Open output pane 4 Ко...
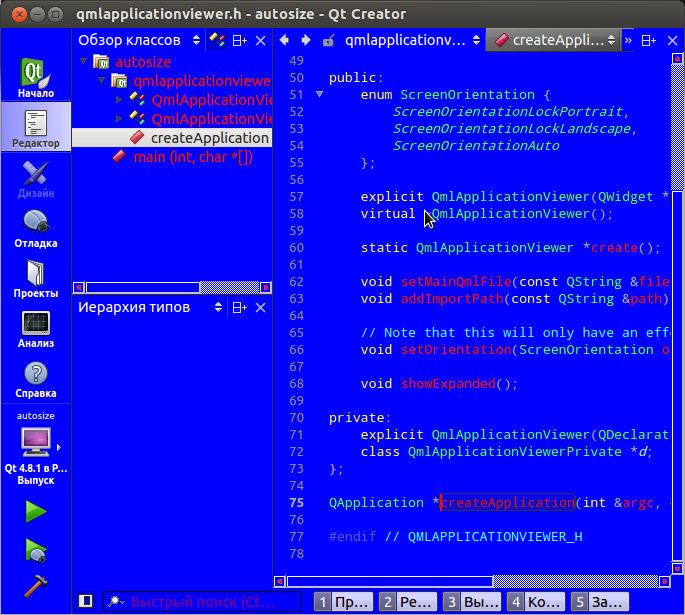The width and height of the screenshot is (685, 615). click(x=536, y=602)
